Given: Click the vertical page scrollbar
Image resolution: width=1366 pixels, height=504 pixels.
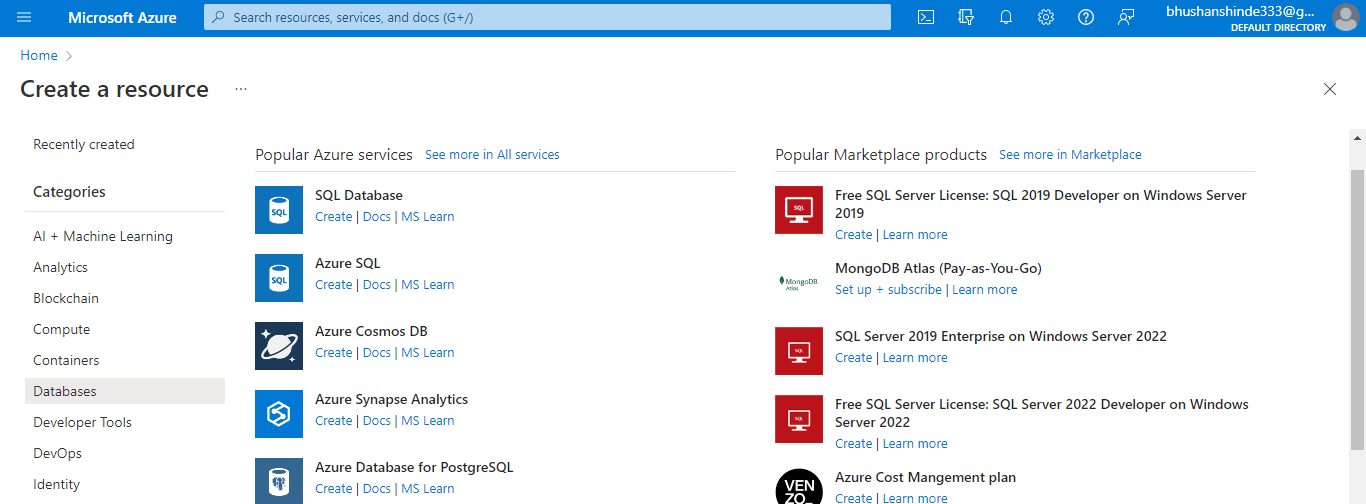Looking at the screenshot, I should [x=1357, y=300].
